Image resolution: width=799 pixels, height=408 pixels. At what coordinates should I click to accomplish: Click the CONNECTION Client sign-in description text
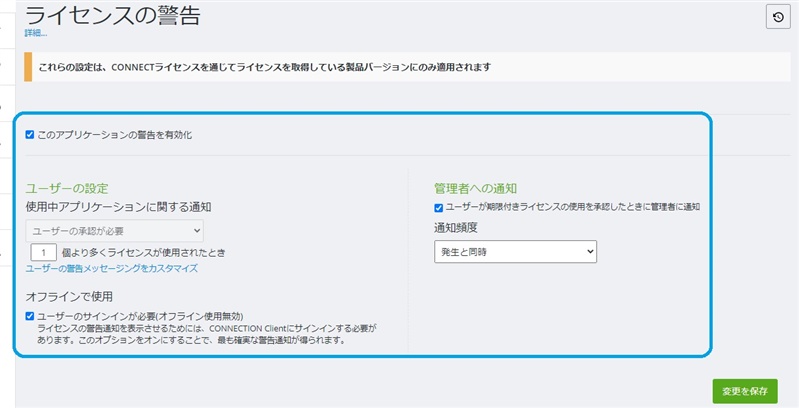(x=207, y=334)
